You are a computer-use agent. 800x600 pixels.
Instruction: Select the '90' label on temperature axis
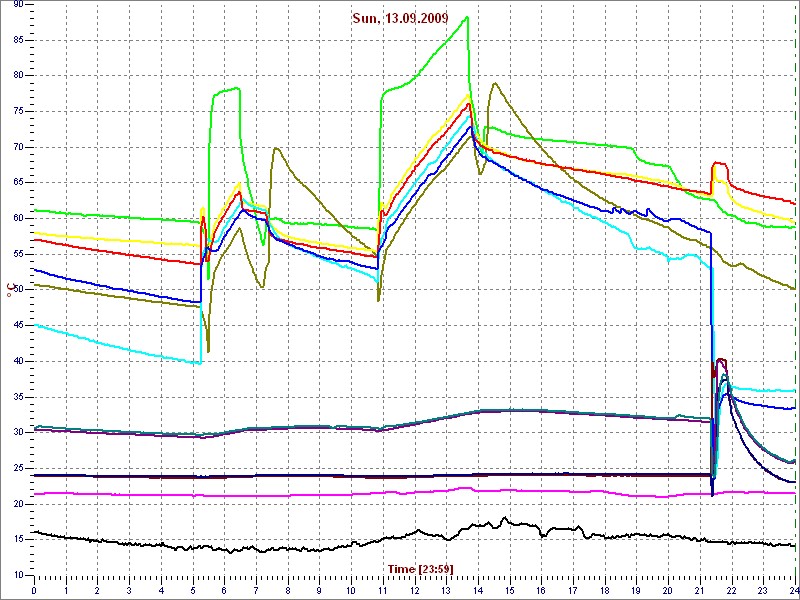click(x=17, y=5)
